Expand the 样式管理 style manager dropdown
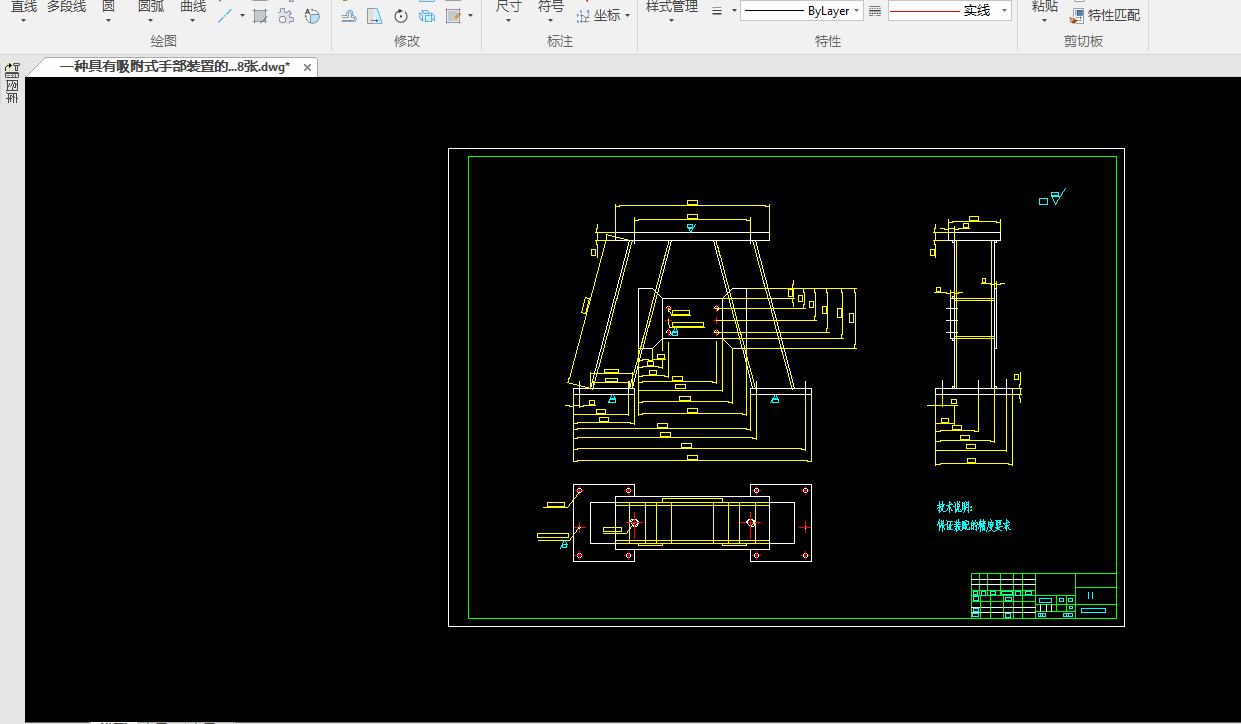The height and width of the screenshot is (724, 1241). point(671,19)
